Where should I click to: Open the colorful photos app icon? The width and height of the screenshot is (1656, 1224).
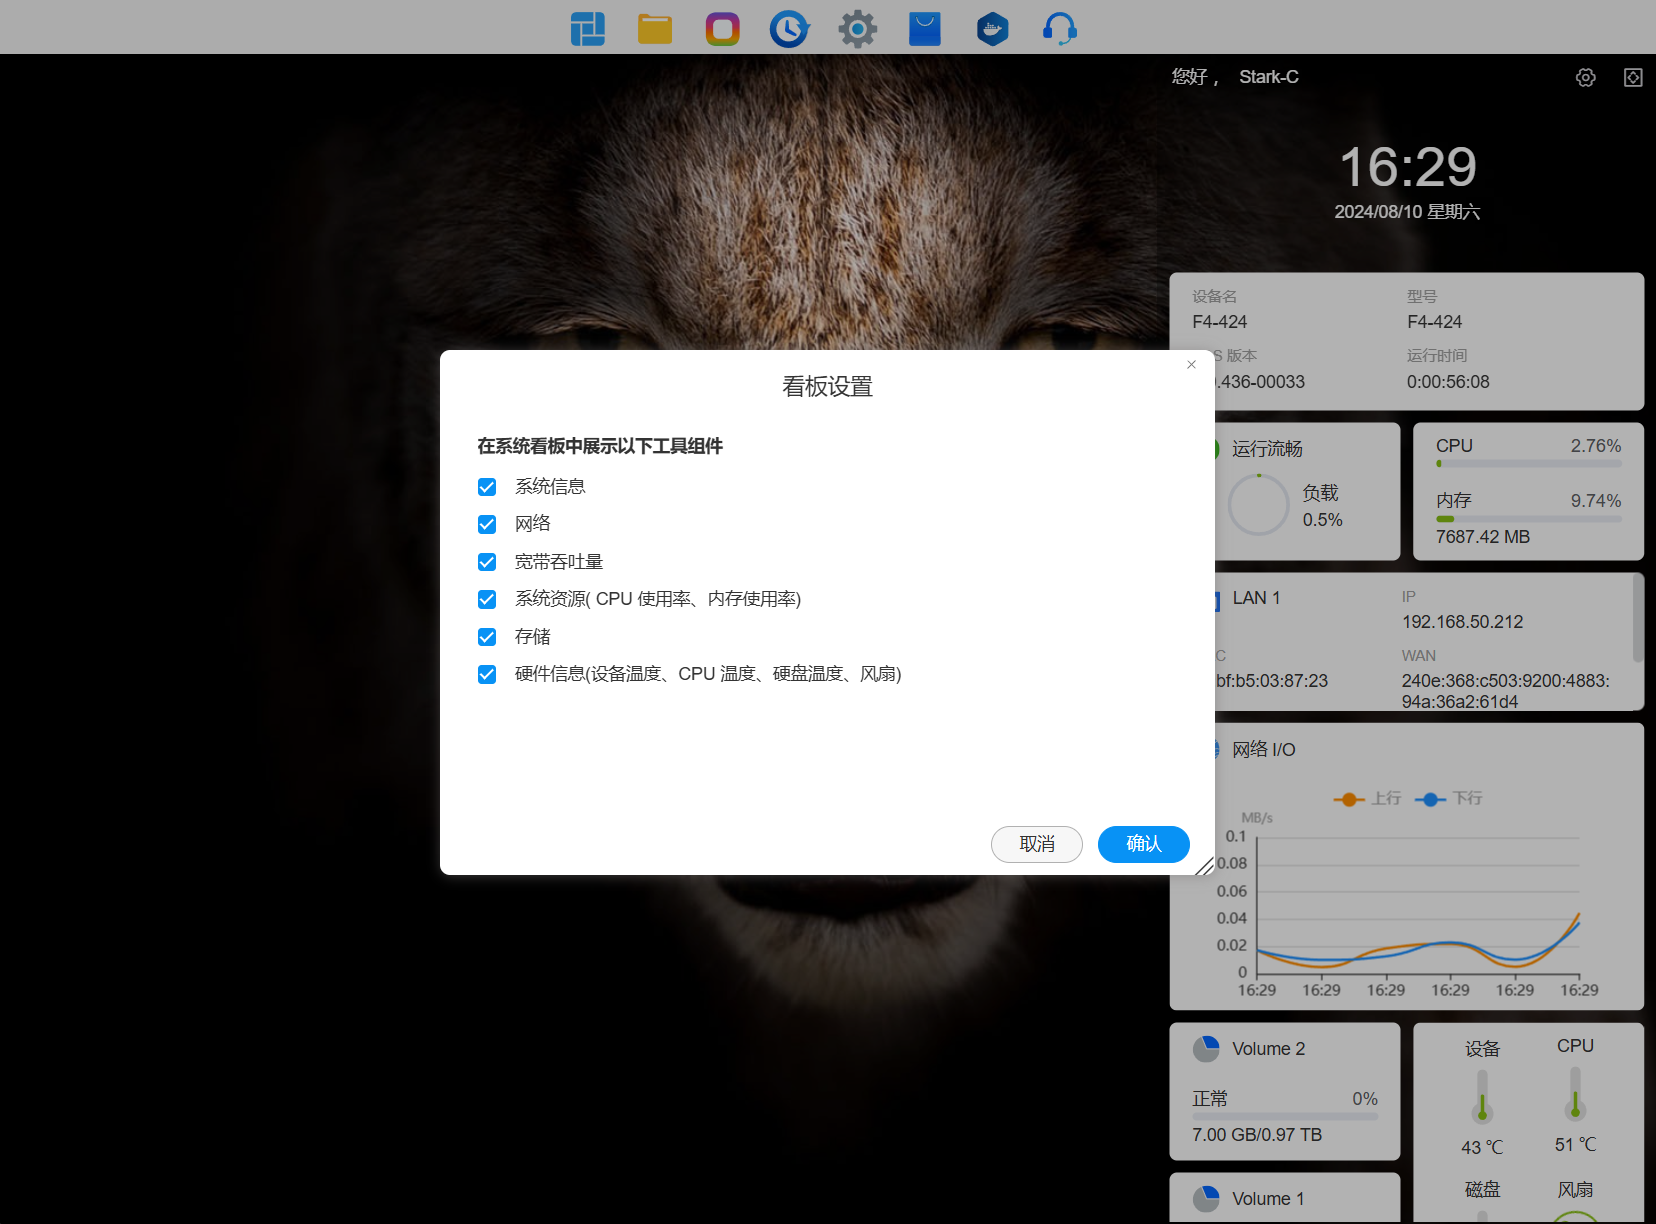[x=723, y=29]
